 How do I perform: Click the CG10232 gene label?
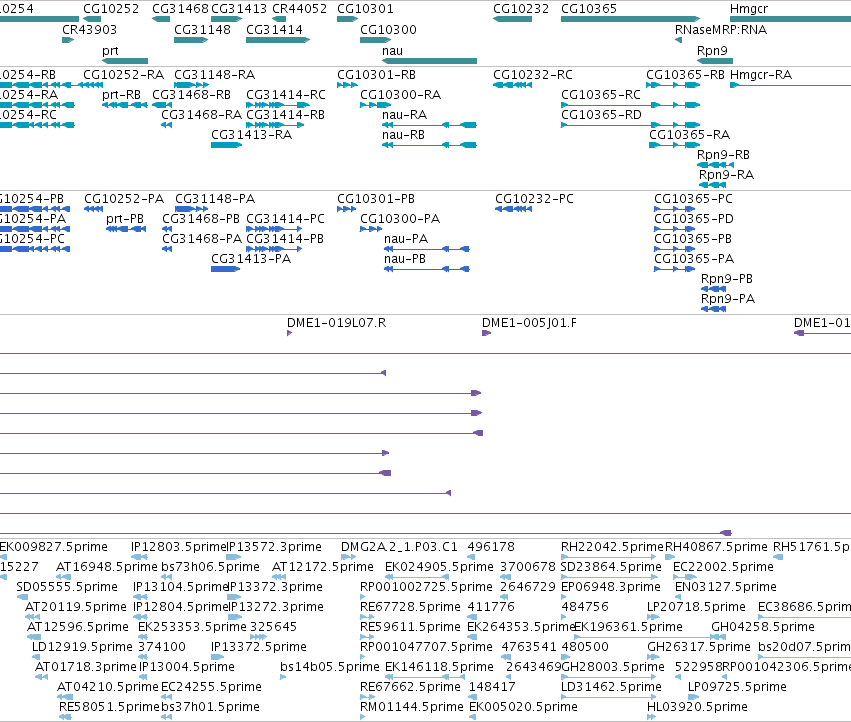pos(521,9)
